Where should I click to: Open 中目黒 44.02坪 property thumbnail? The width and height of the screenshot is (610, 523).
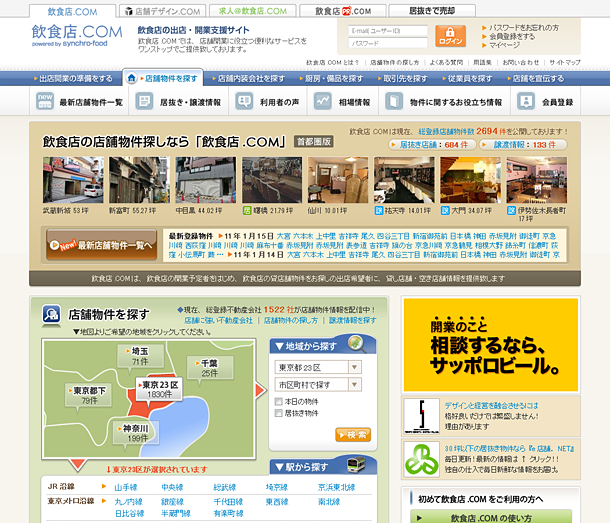pyautogui.click(x=206, y=180)
